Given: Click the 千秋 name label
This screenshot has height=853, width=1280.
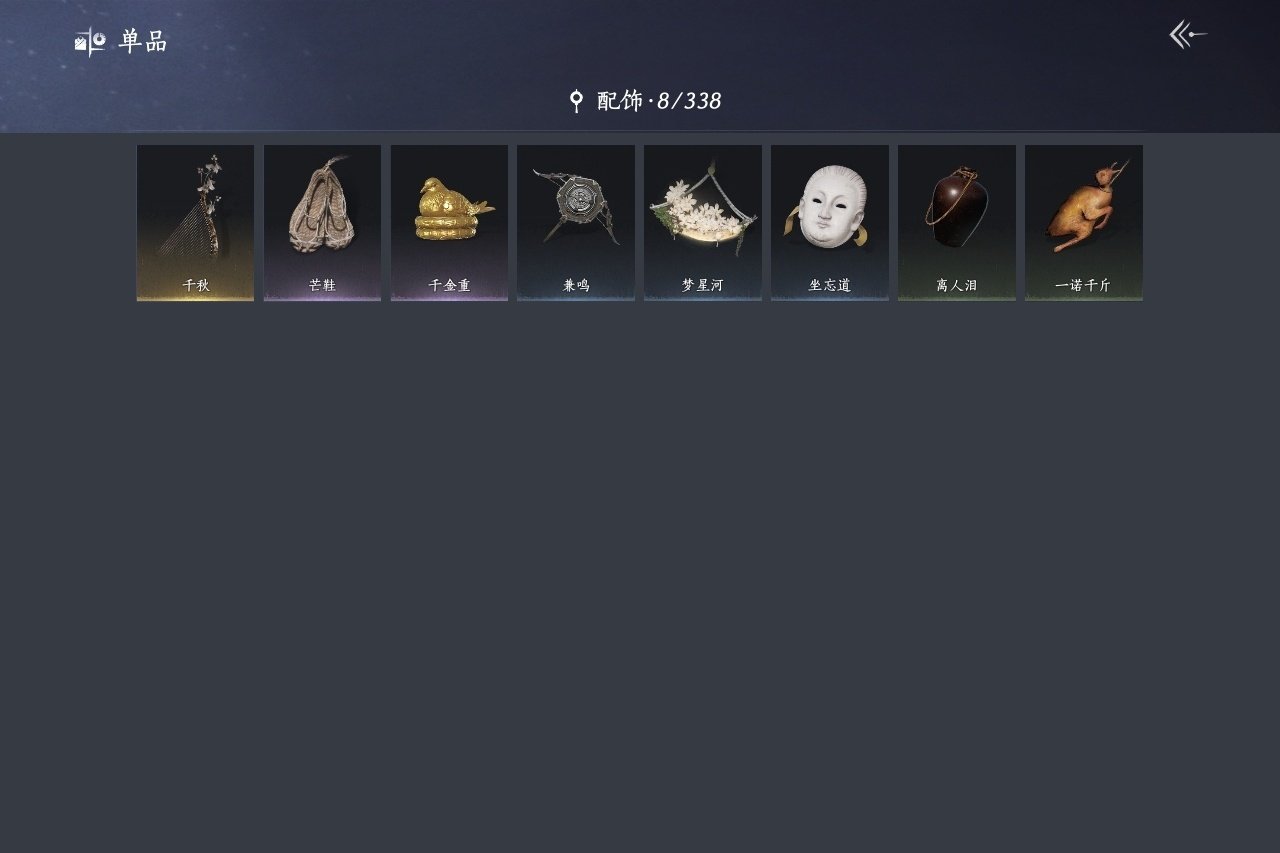Looking at the screenshot, I should coord(196,285).
